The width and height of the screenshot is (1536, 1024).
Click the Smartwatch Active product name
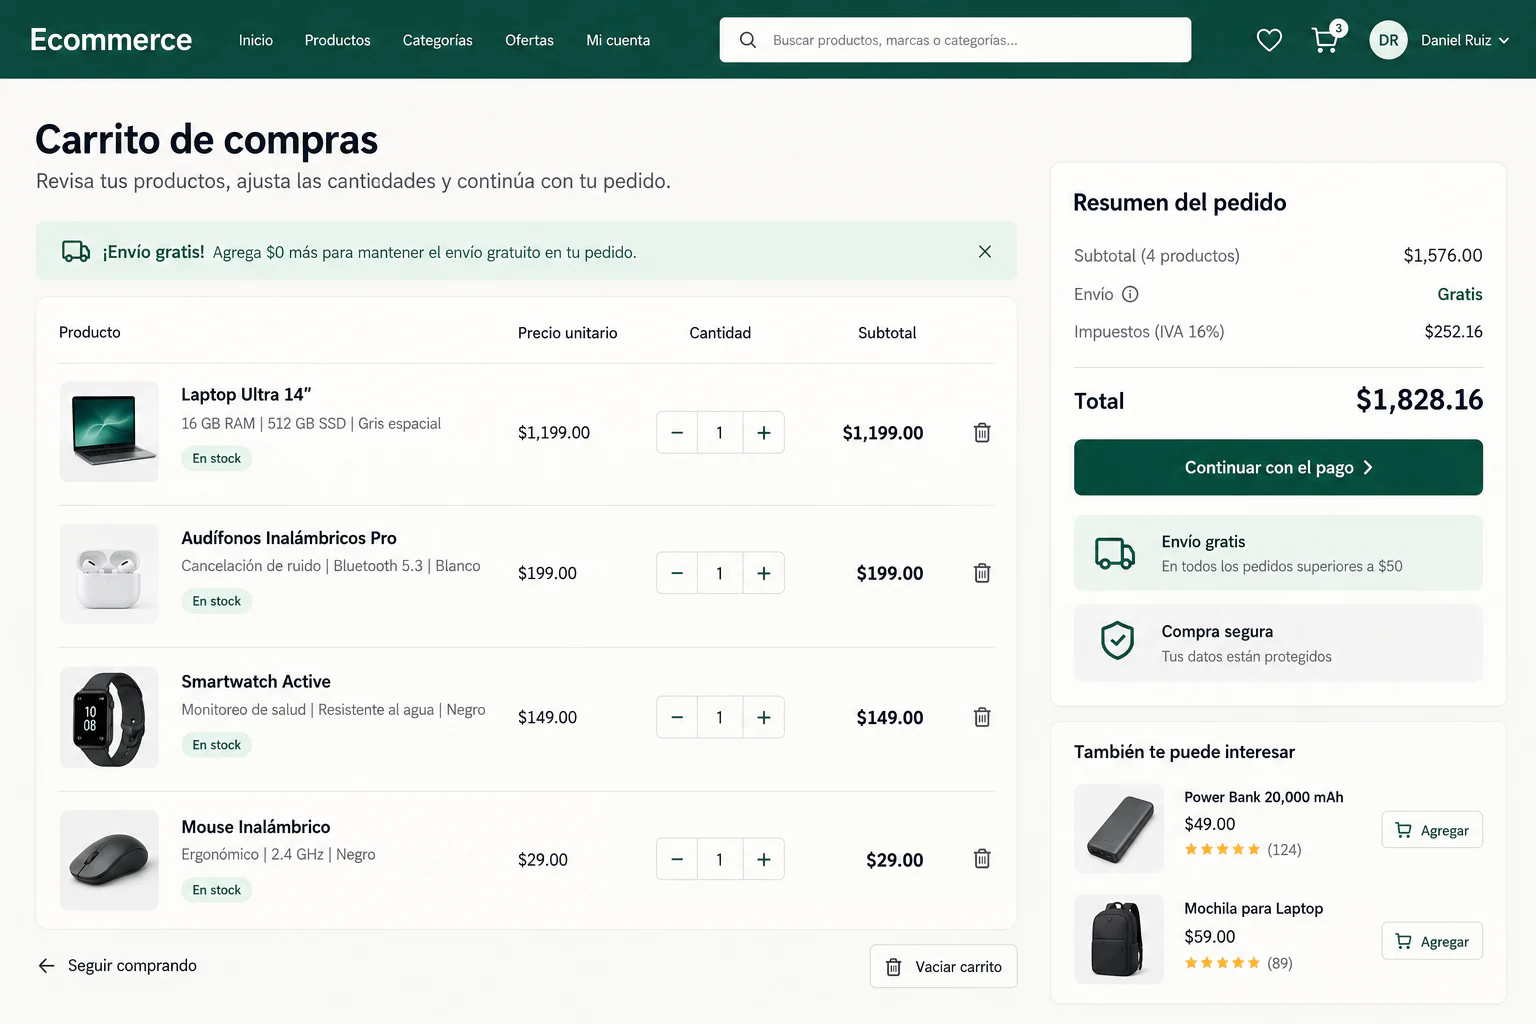pyautogui.click(x=256, y=681)
